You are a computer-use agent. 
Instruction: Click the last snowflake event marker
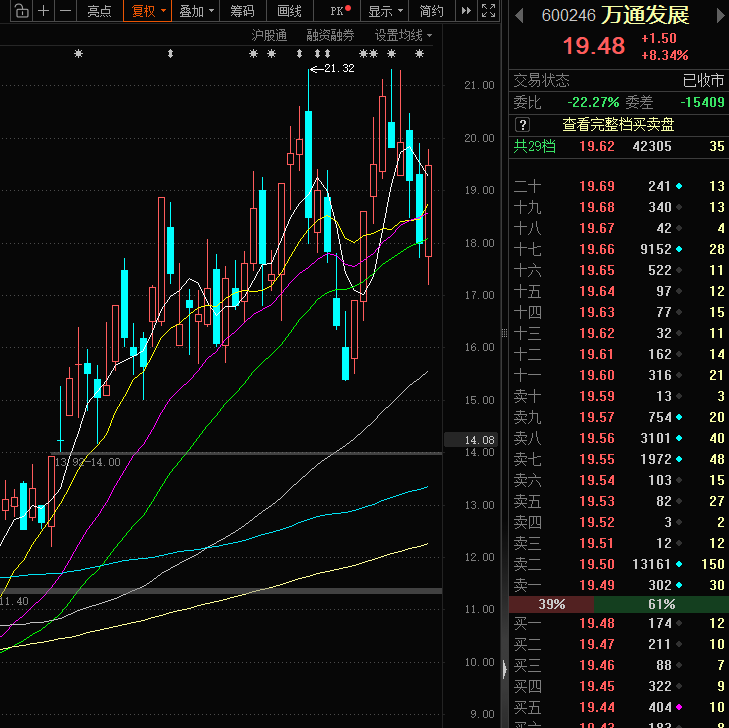click(x=419, y=54)
